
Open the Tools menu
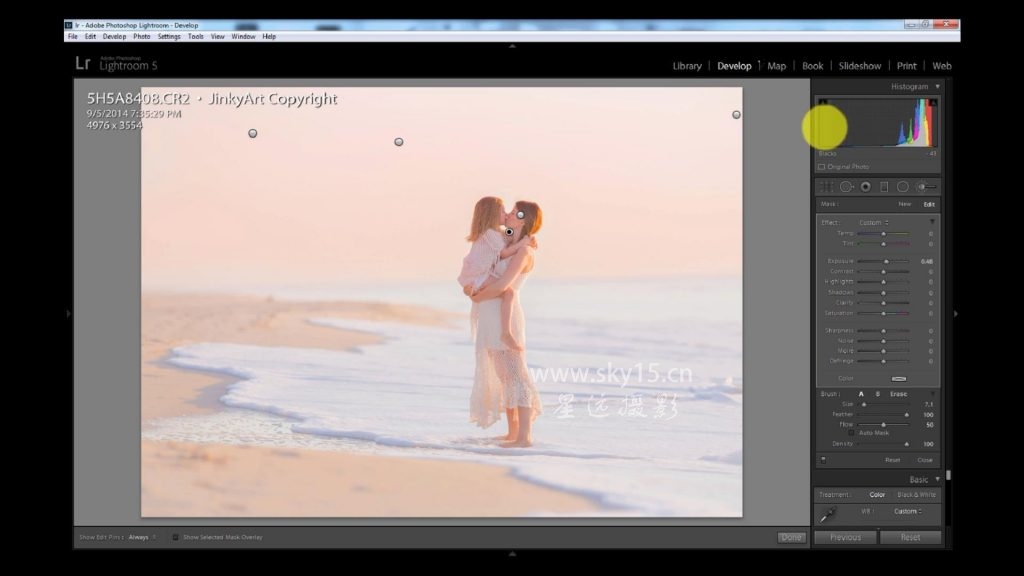196,37
